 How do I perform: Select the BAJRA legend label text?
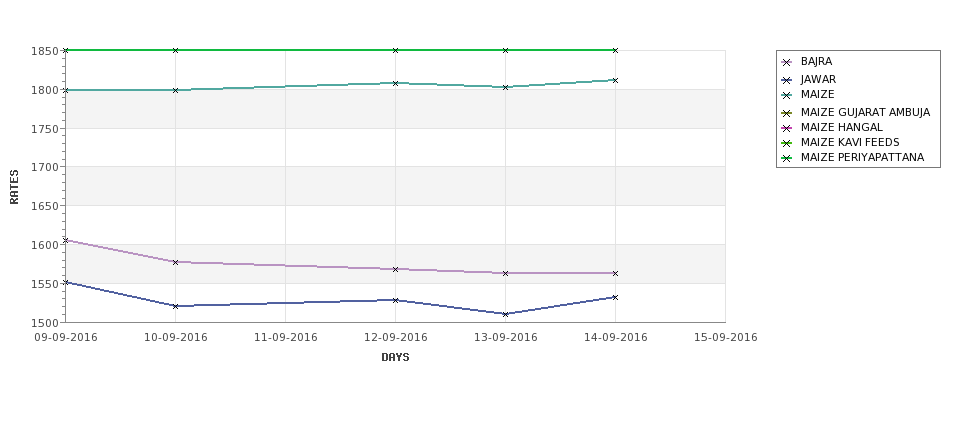tap(816, 62)
